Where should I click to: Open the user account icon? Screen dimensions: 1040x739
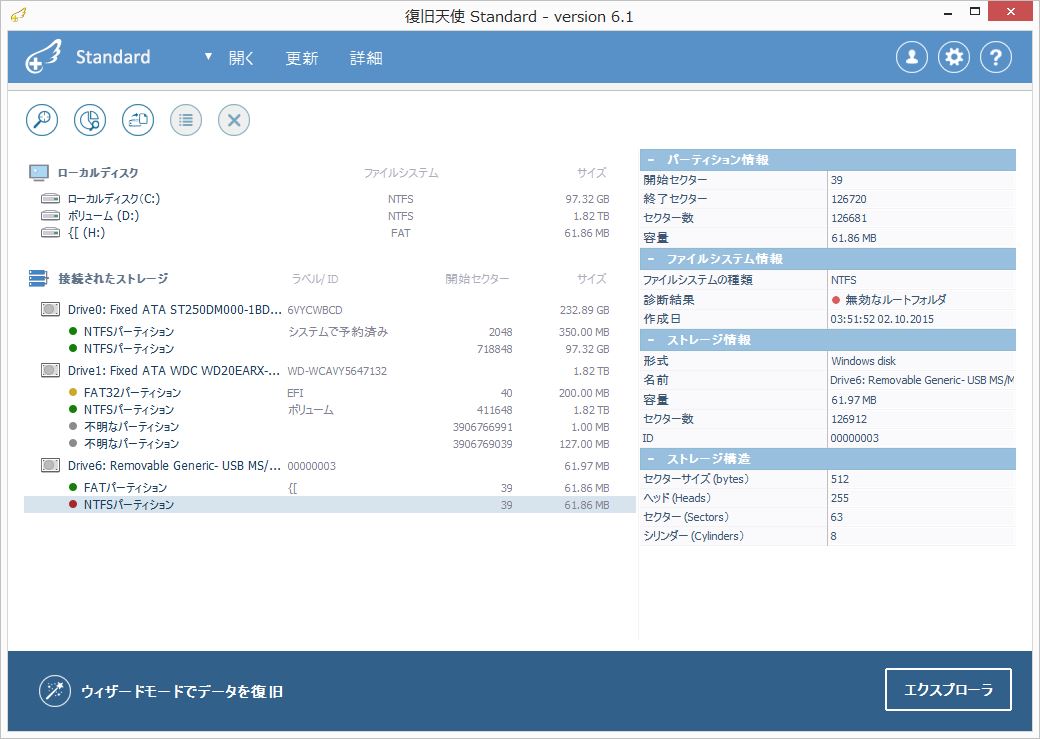coord(912,57)
